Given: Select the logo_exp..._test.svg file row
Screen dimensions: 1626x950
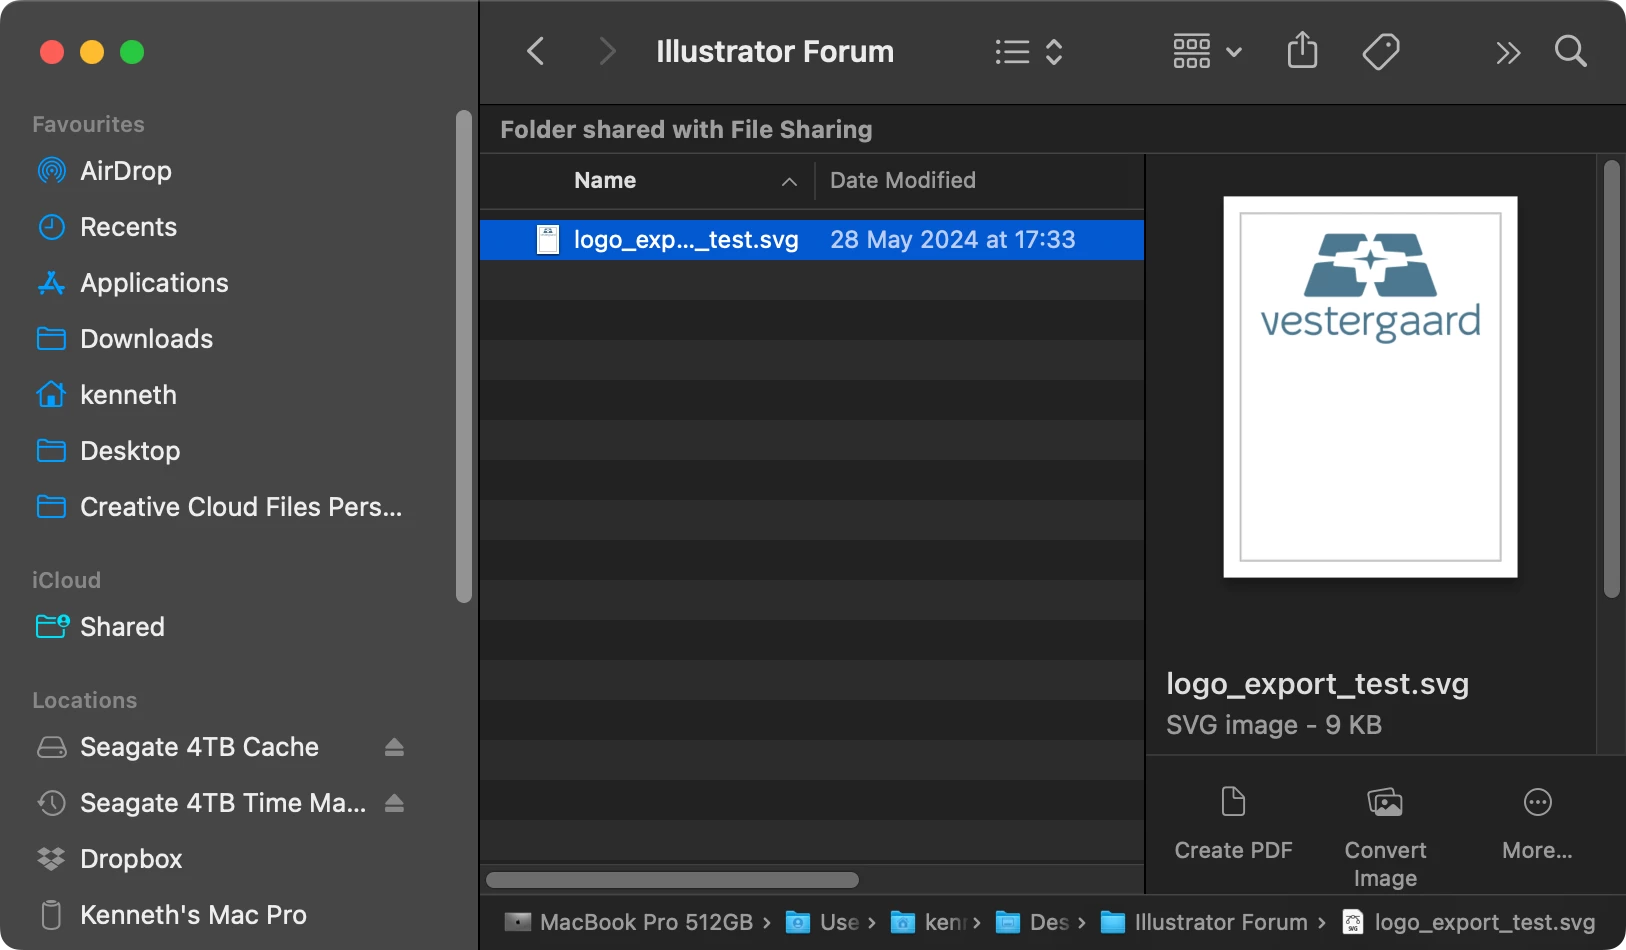Looking at the screenshot, I should (812, 240).
